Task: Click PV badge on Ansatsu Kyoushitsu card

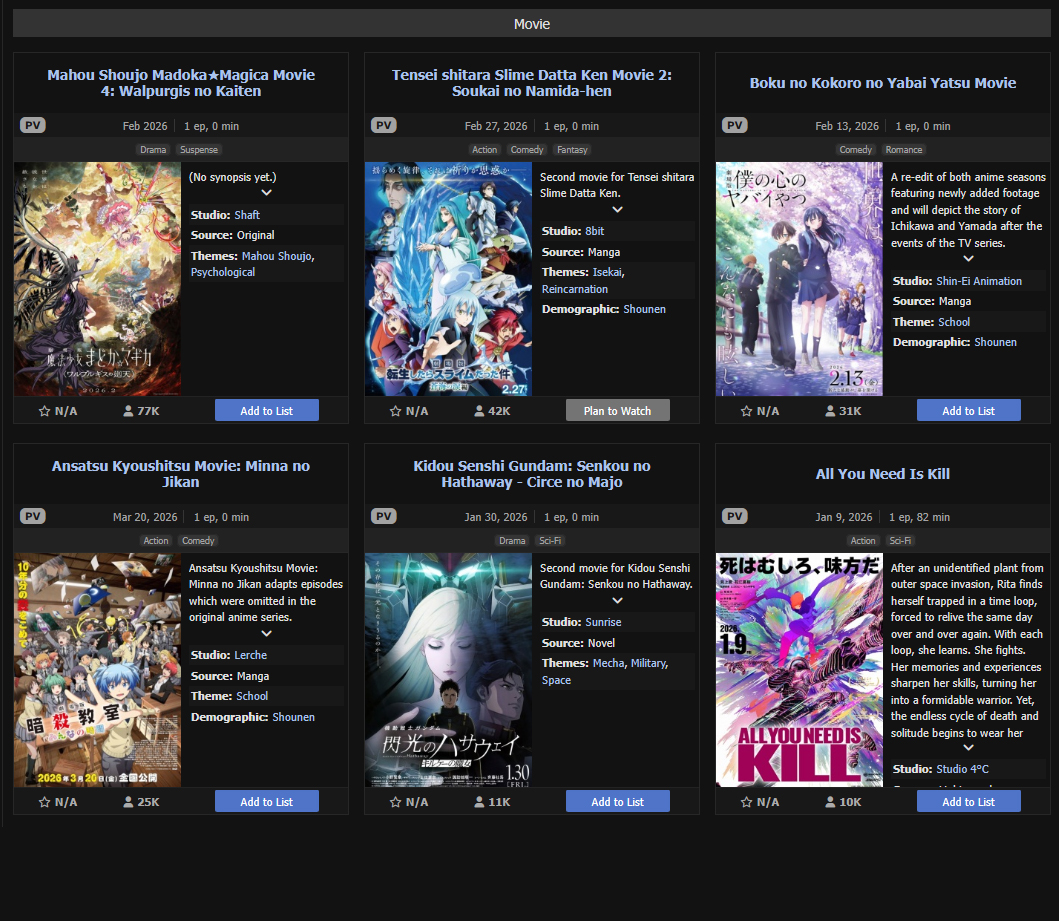Action: [33, 517]
